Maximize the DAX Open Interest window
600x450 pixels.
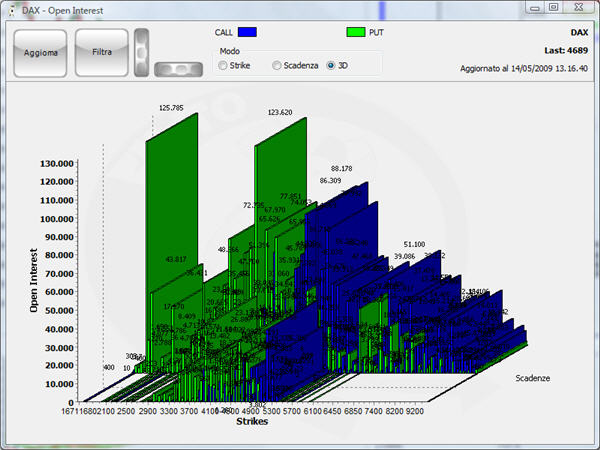pos(553,7)
